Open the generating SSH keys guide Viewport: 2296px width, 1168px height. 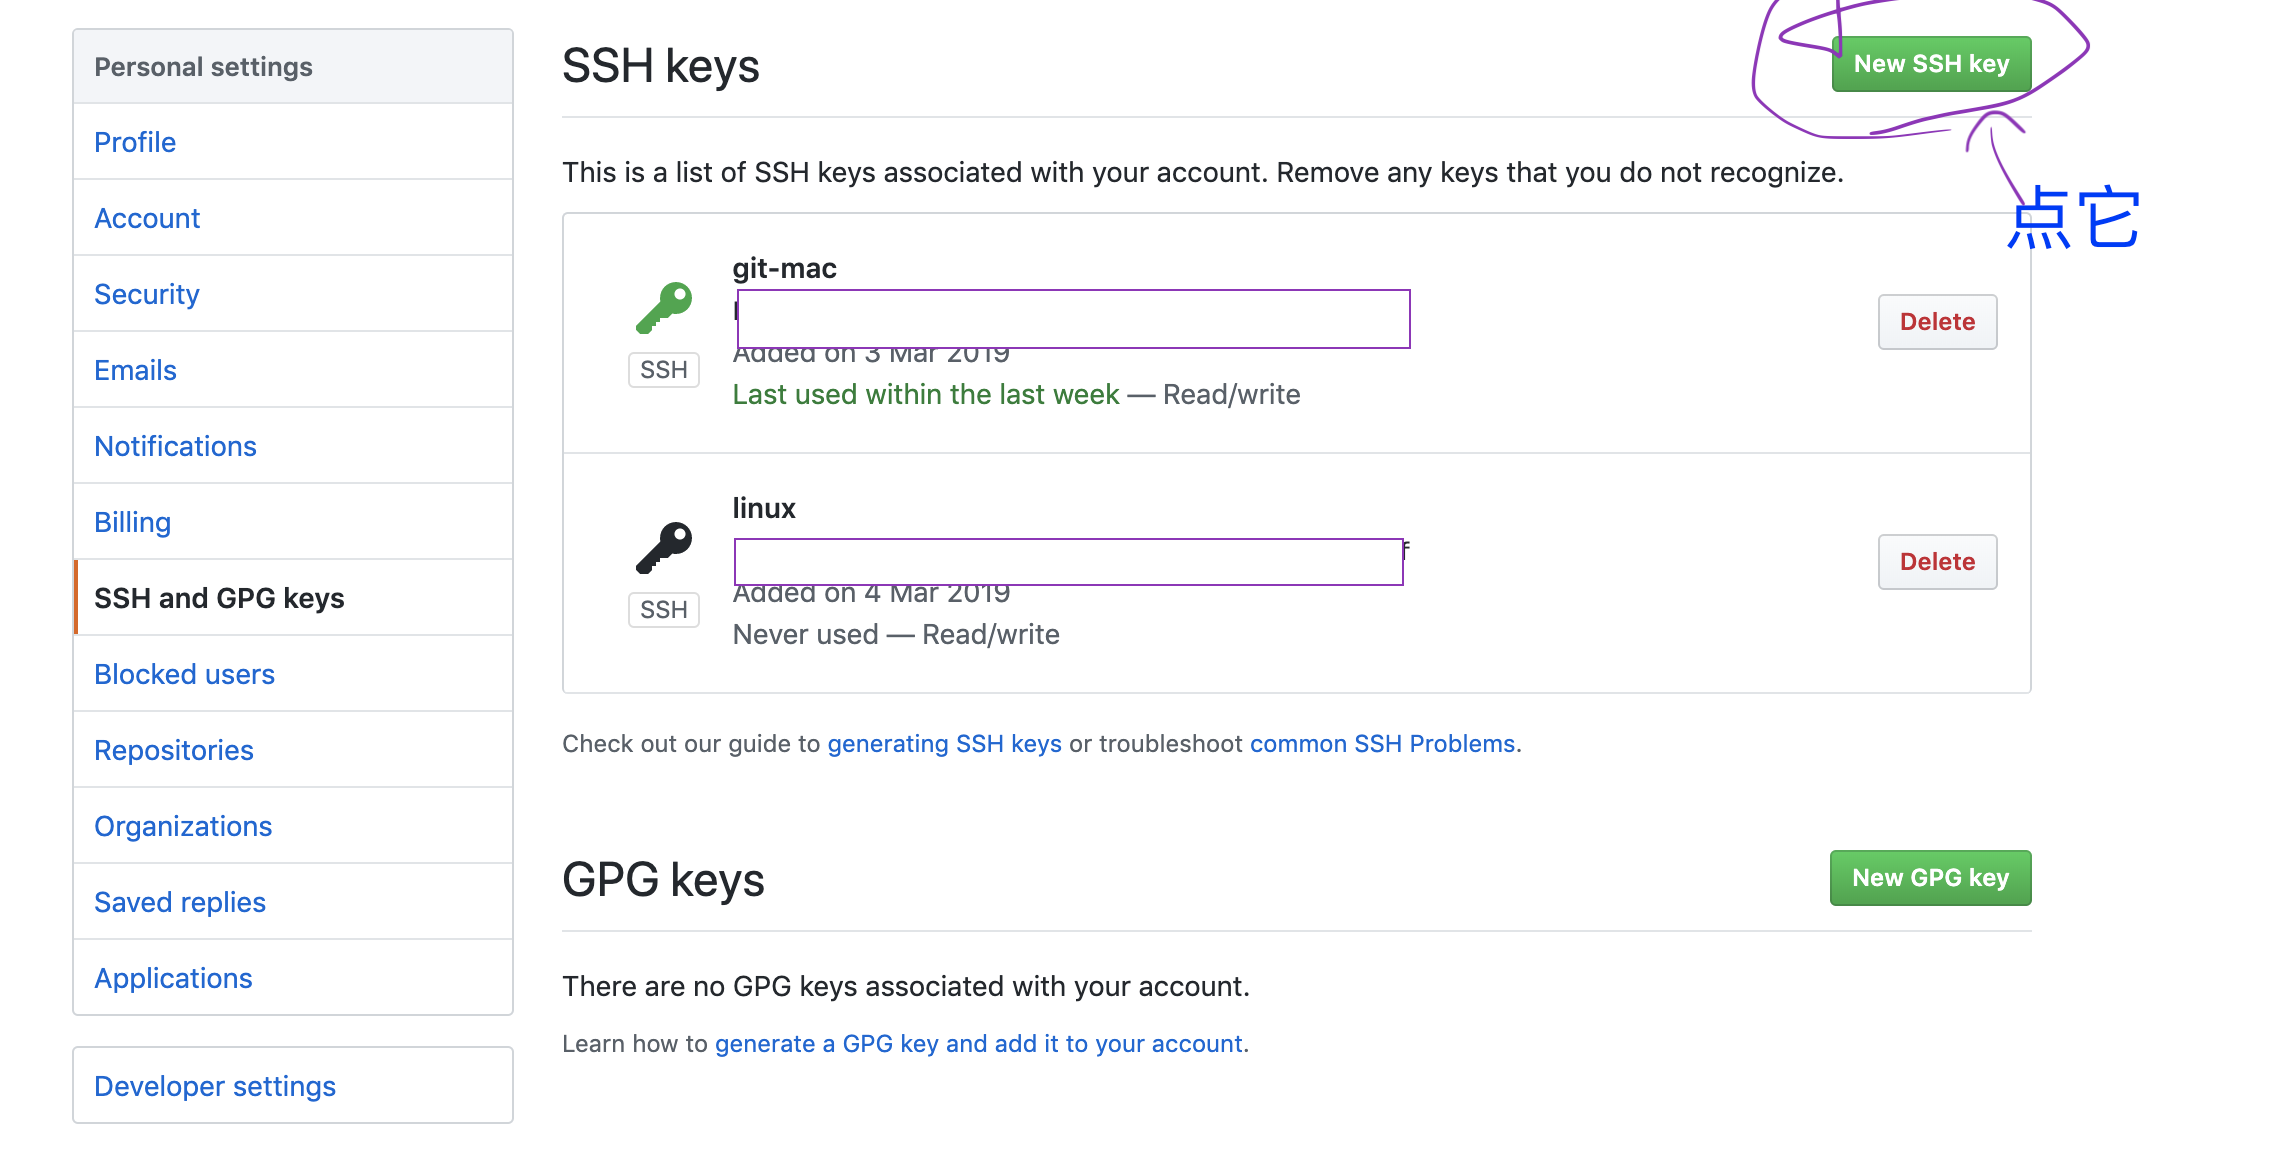click(x=944, y=744)
